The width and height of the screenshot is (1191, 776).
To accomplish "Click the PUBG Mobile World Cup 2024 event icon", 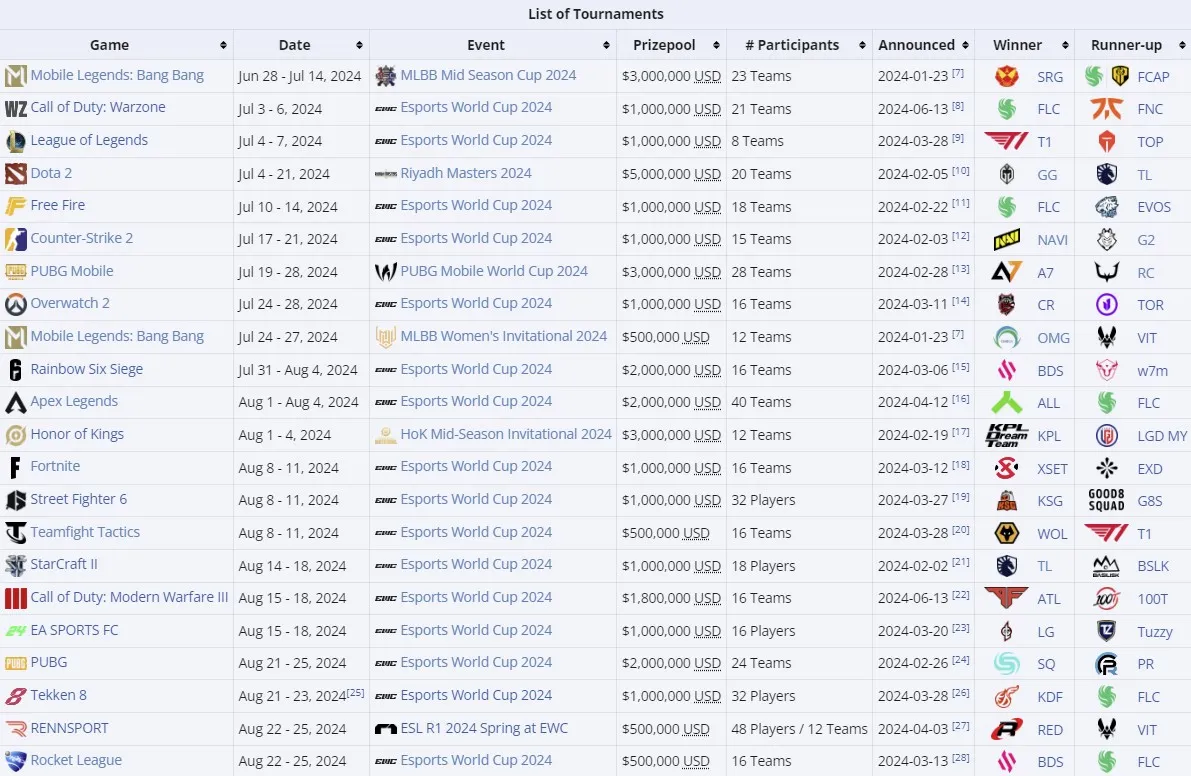I will point(386,272).
